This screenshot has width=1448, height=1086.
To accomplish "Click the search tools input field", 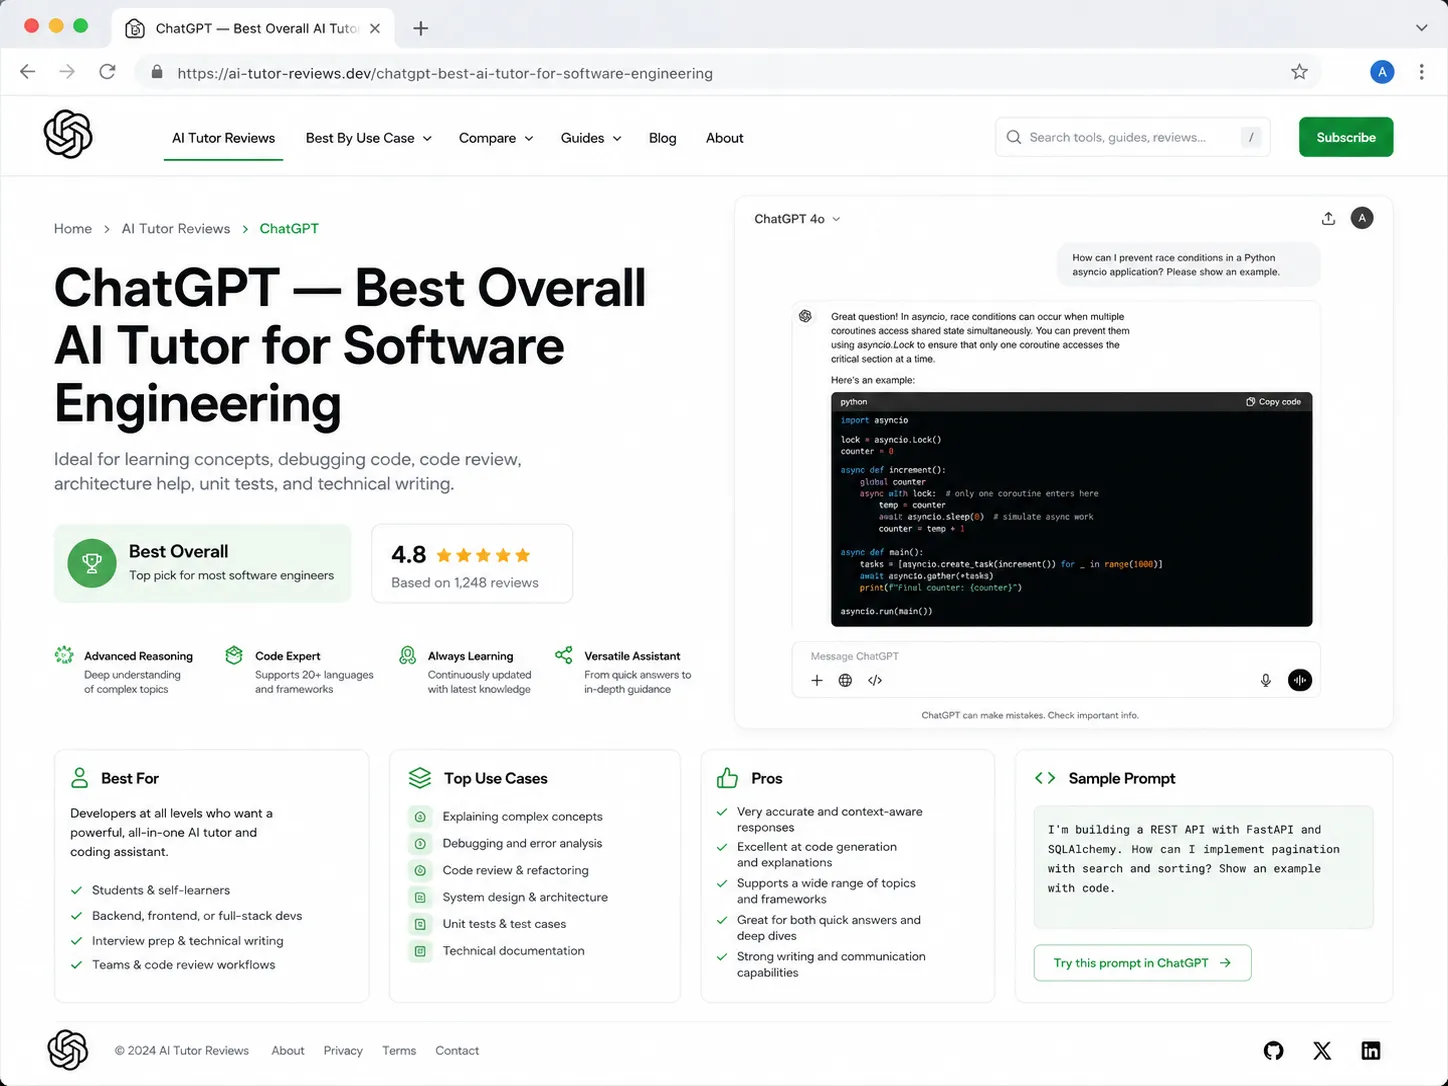I will click(1132, 137).
